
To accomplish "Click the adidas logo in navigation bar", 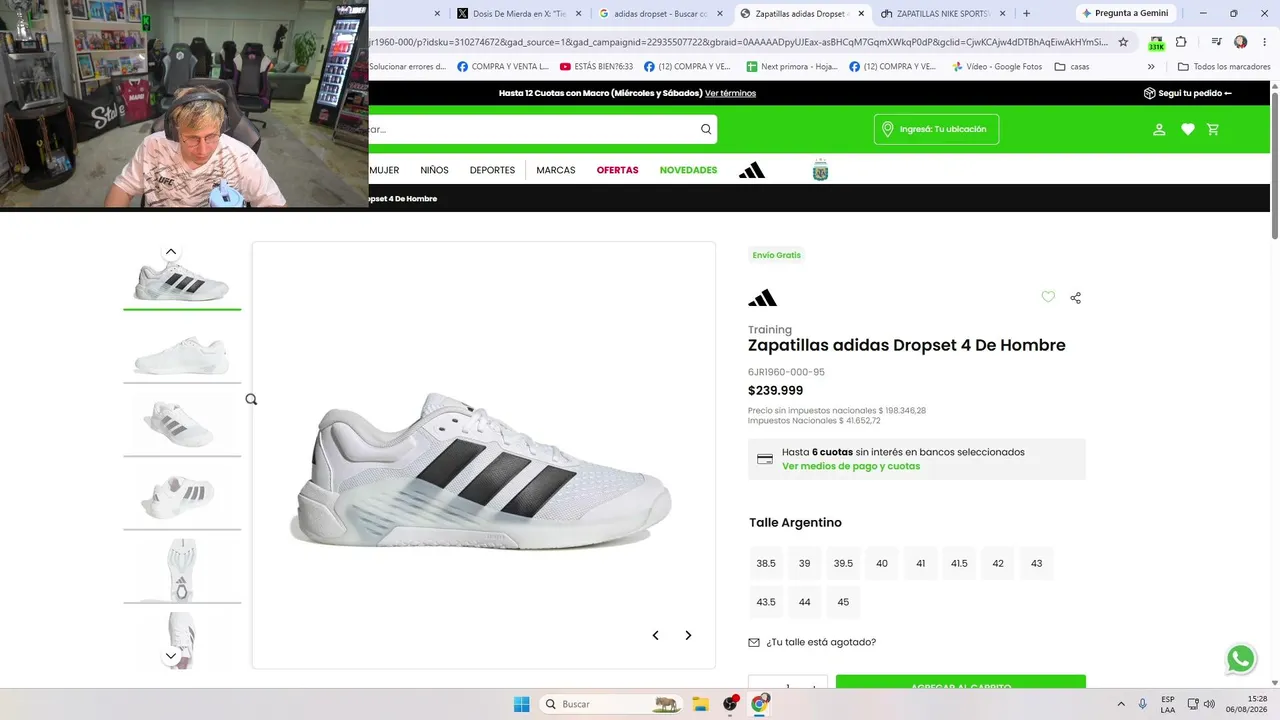I will 752,170.
